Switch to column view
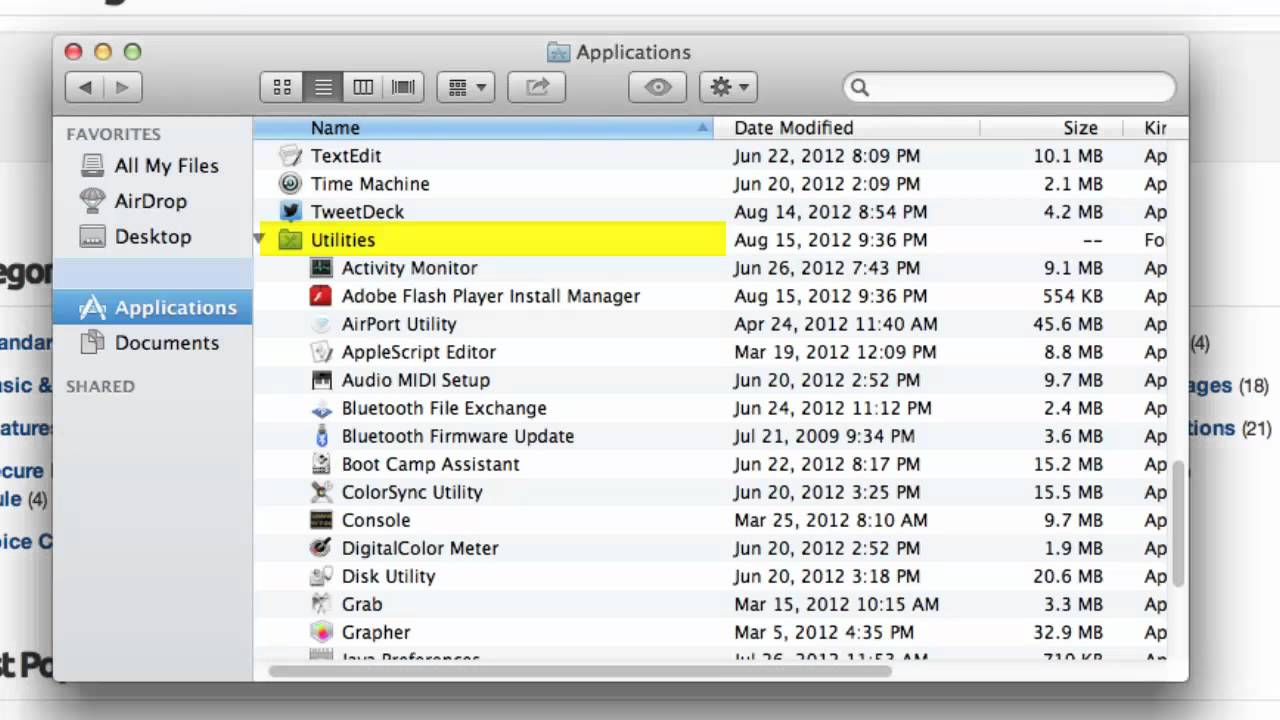The image size is (1280, 720). (363, 88)
